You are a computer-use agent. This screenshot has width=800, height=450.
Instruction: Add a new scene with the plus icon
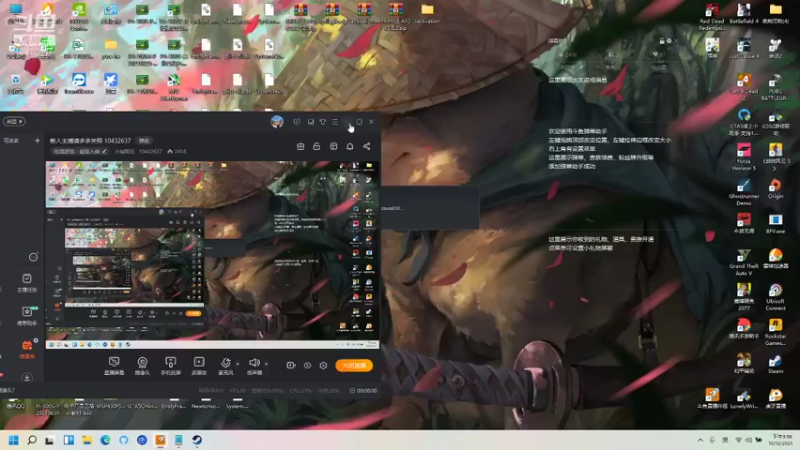click(x=37, y=140)
